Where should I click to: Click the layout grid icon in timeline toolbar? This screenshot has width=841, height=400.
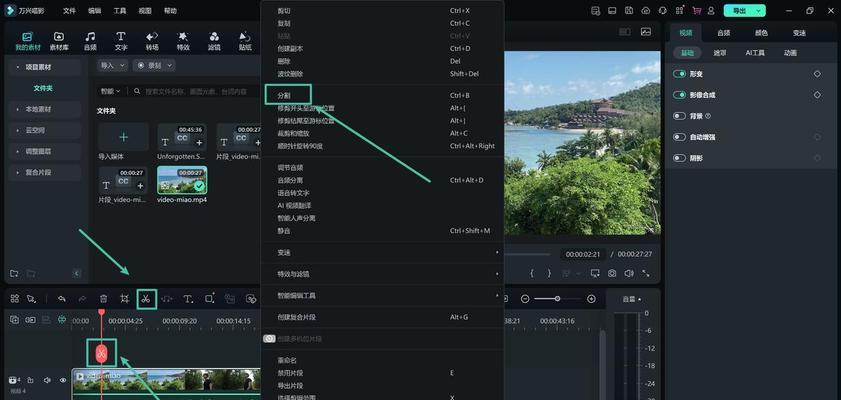pos(14,299)
